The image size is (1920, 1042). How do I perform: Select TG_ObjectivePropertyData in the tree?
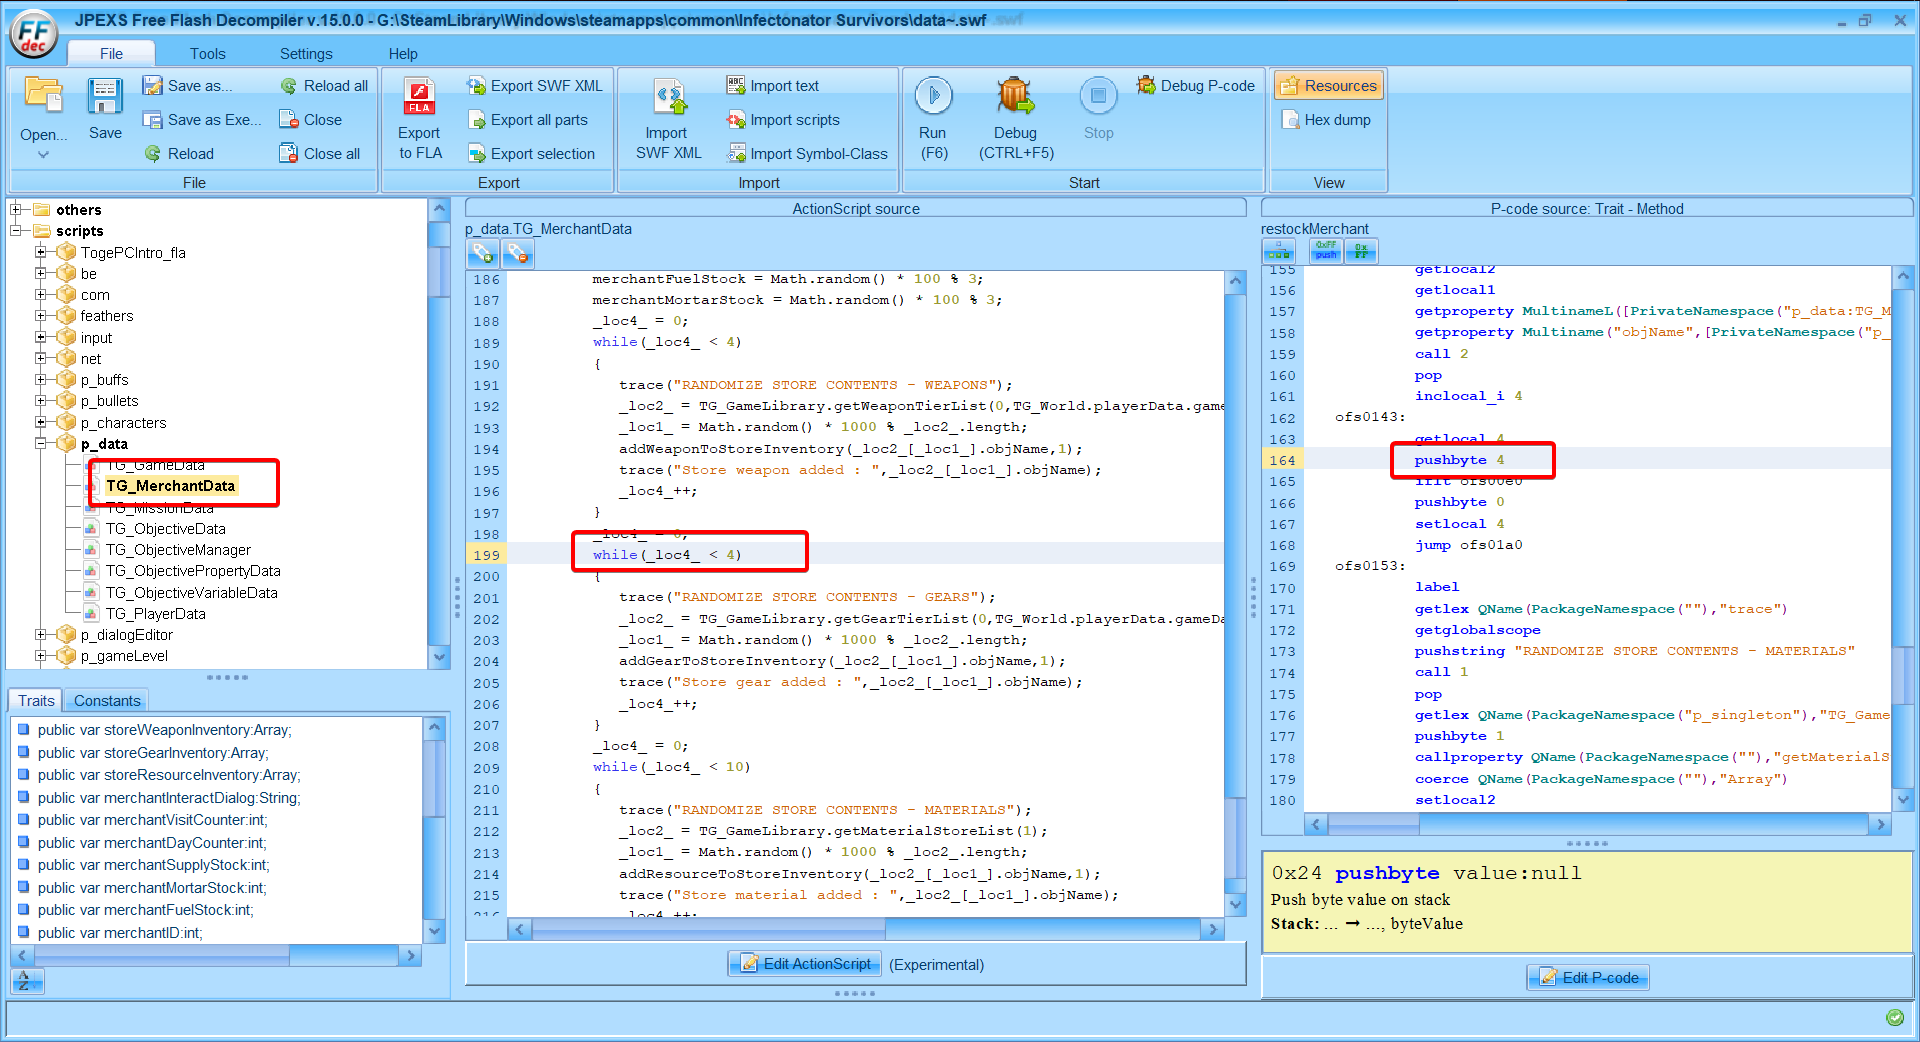click(x=193, y=571)
